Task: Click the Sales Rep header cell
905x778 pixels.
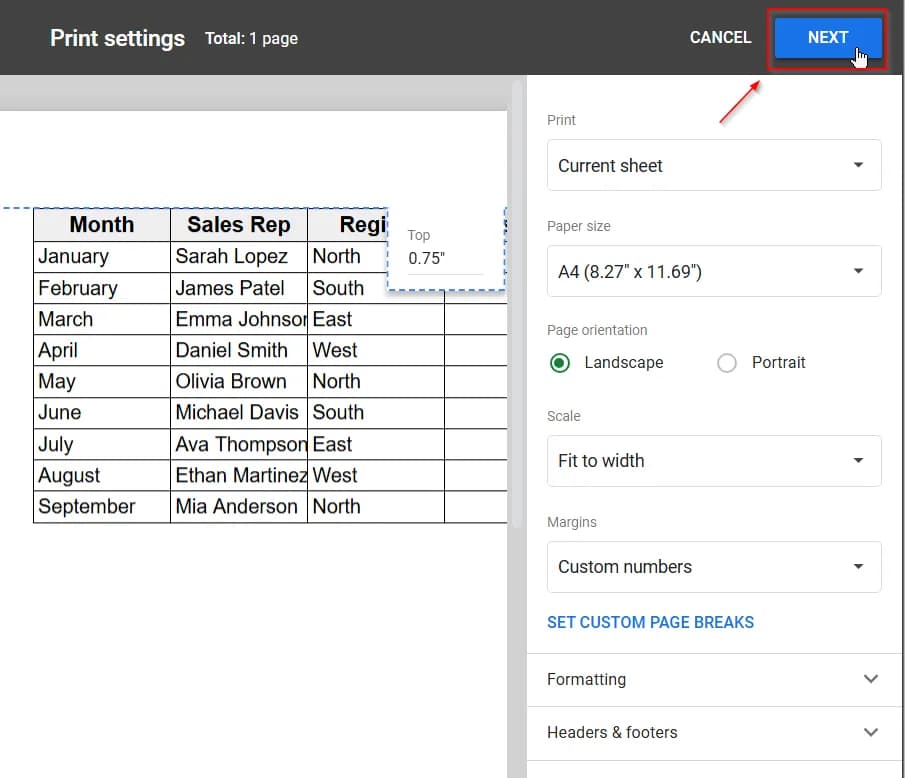Action: (x=239, y=225)
